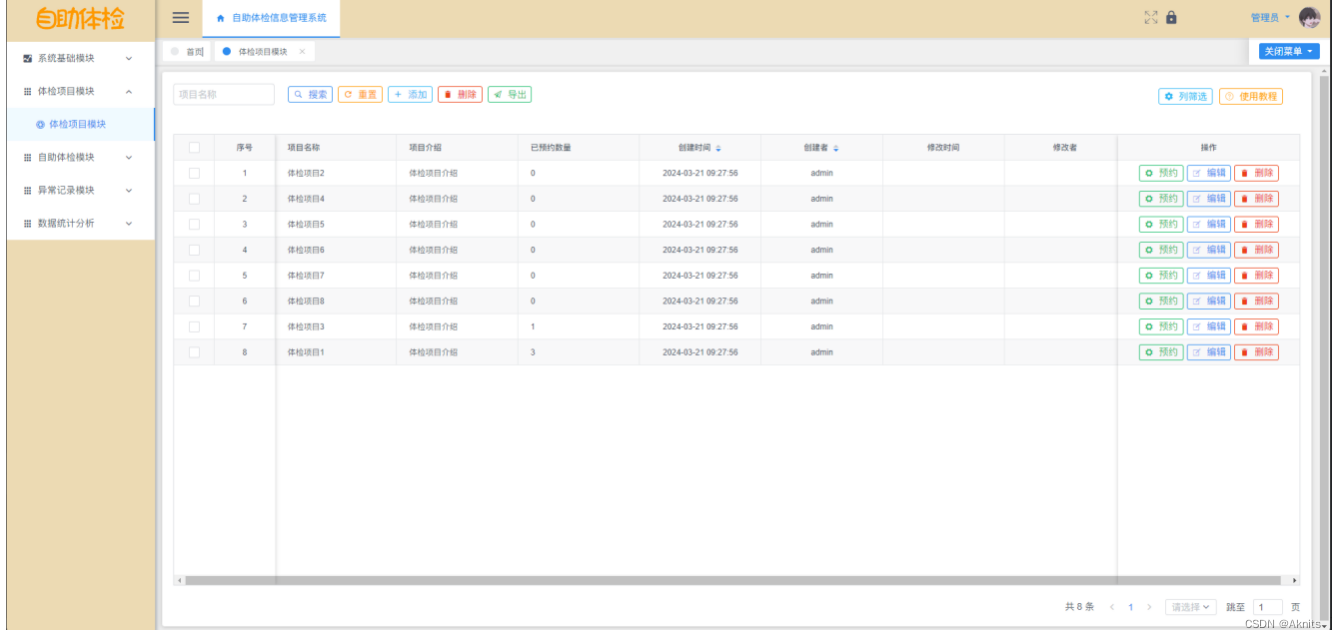Open the 列筛选 column filter

click(1185, 96)
